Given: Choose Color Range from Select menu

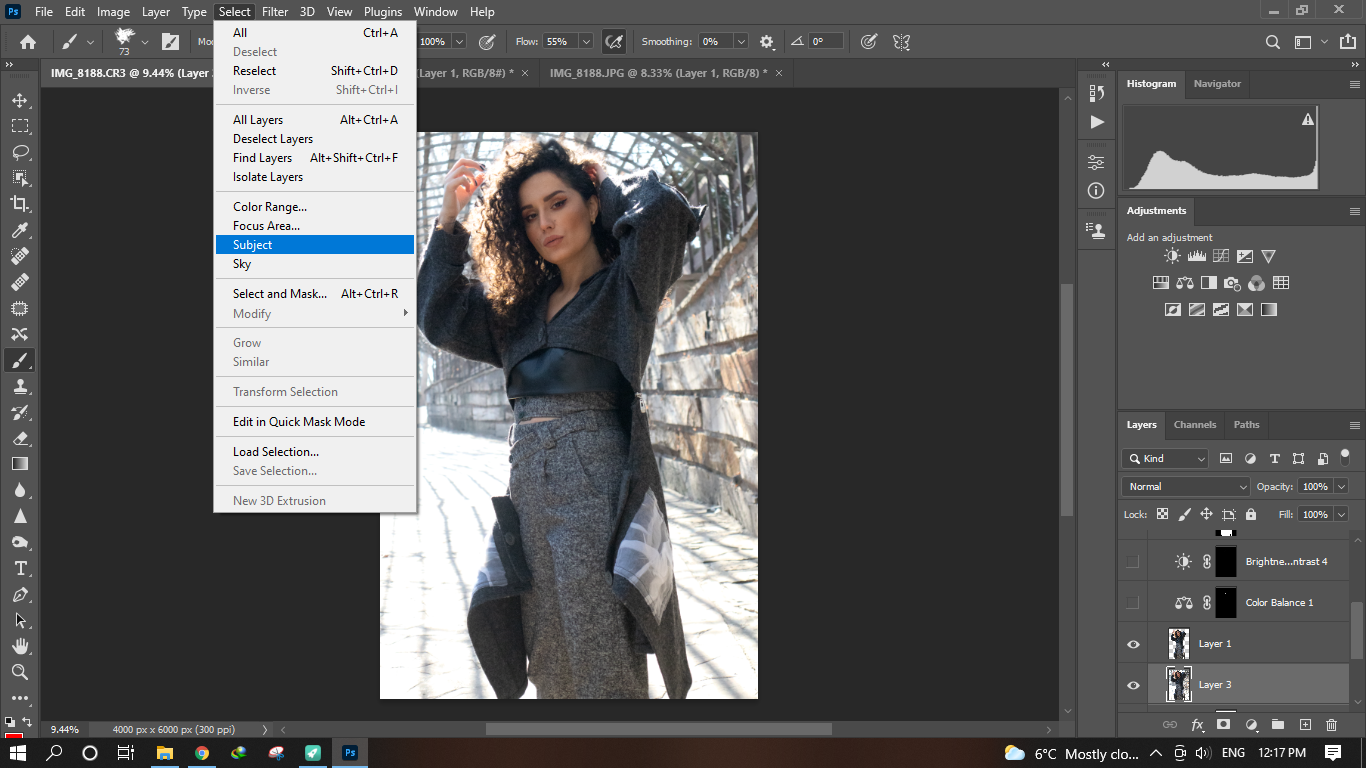Looking at the screenshot, I should [315, 207].
